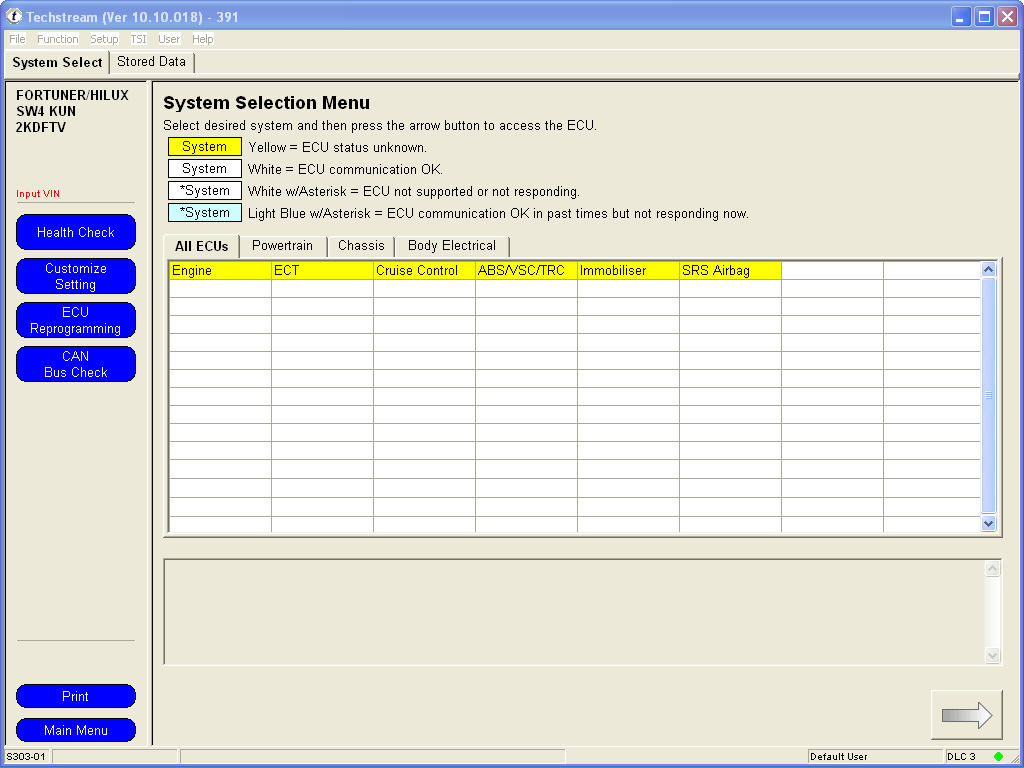This screenshot has width=1024, height=768.
Task: Click the S303-01 status bar code
Action: 26,756
